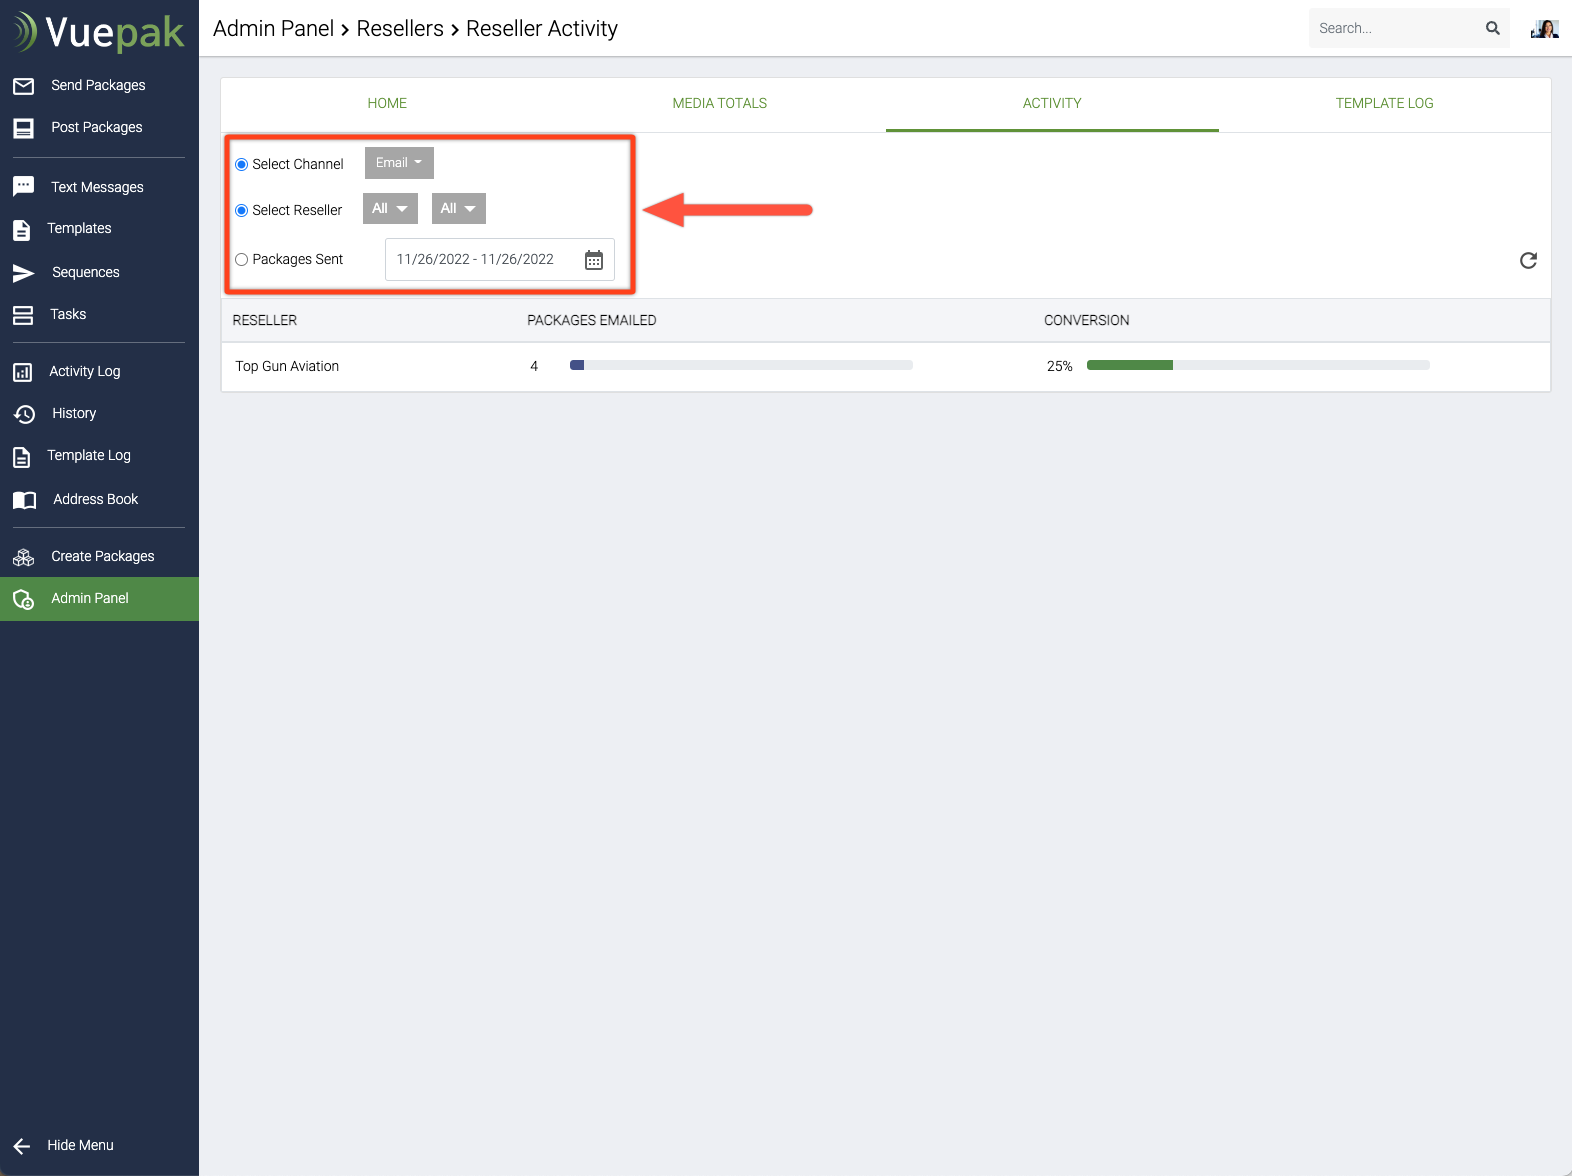Viewport: 1572px width, 1176px height.
Task: Switch to the MEDIA TOTALS tab
Action: [719, 103]
